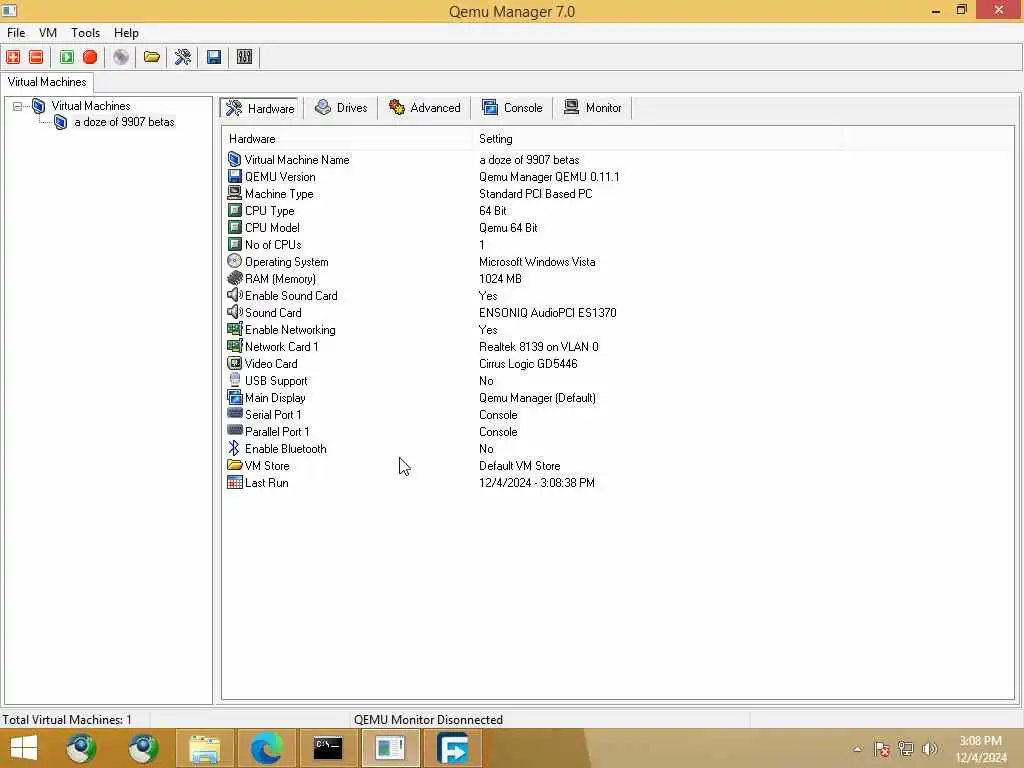Select the Virtual Machines root tree item
Image resolution: width=1024 pixels, height=768 pixels.
pyautogui.click(x=91, y=106)
